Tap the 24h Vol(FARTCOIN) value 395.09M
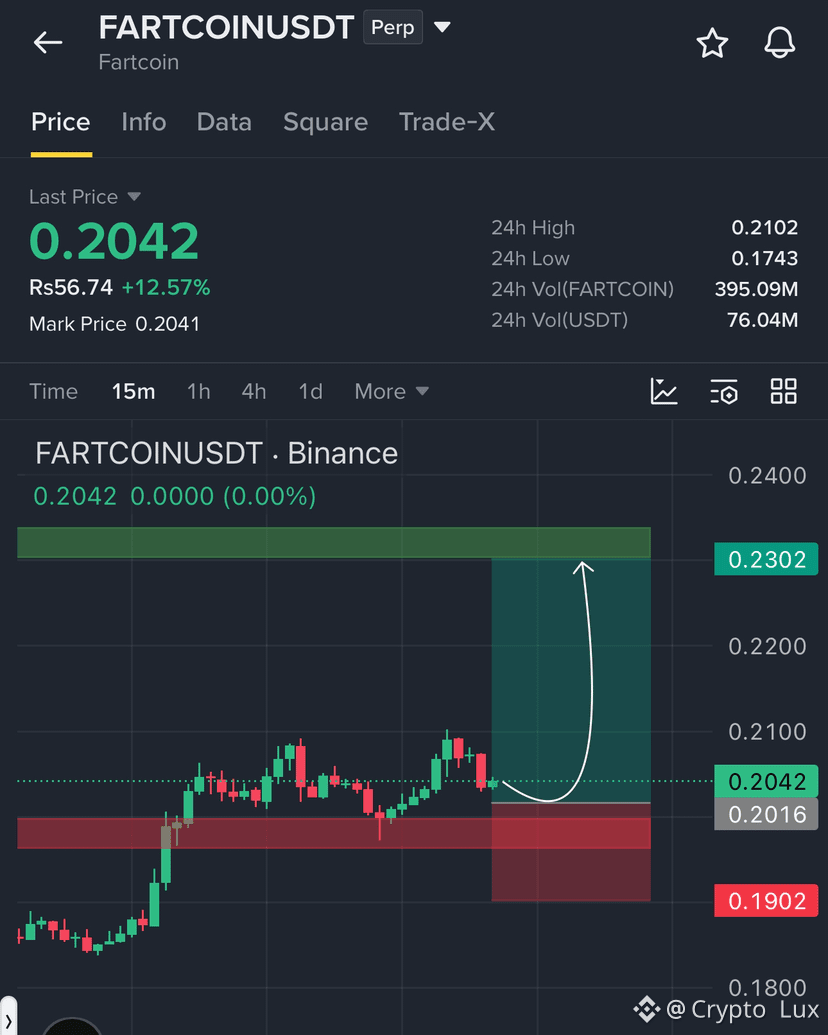The width and height of the screenshot is (828, 1035). click(756, 289)
